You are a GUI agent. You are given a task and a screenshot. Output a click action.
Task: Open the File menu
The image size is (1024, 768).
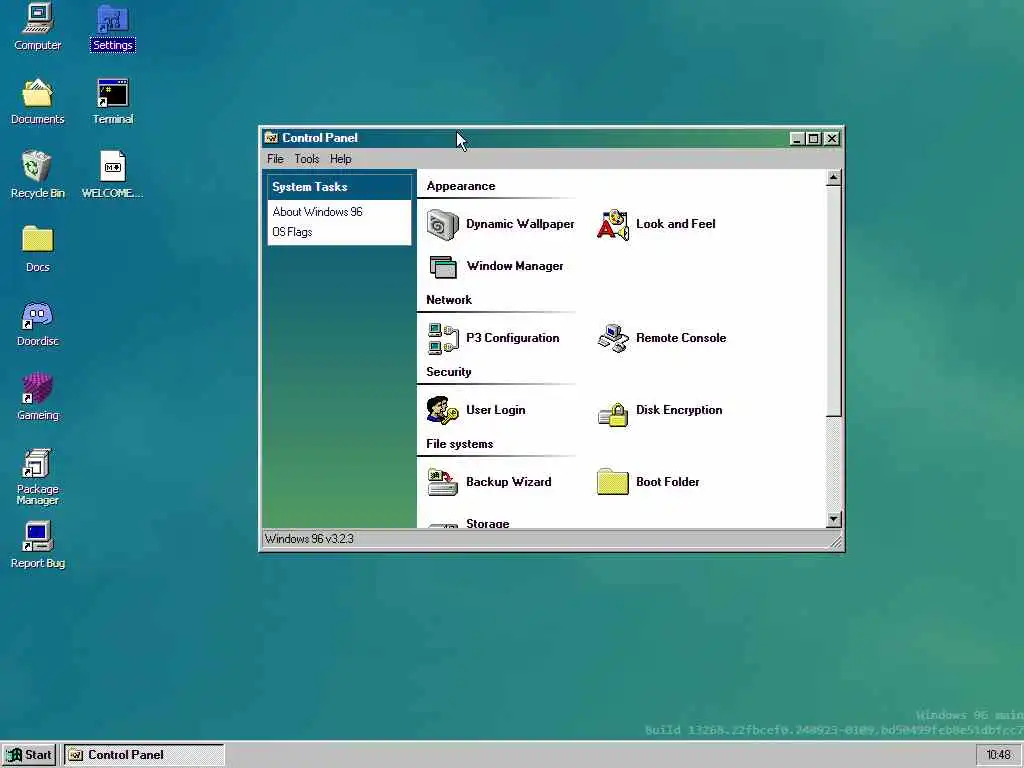(275, 159)
